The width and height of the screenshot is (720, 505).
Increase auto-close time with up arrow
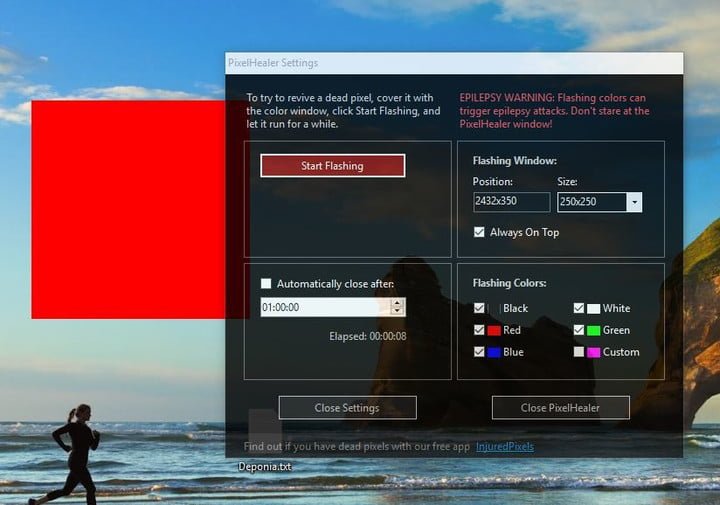pos(398,303)
